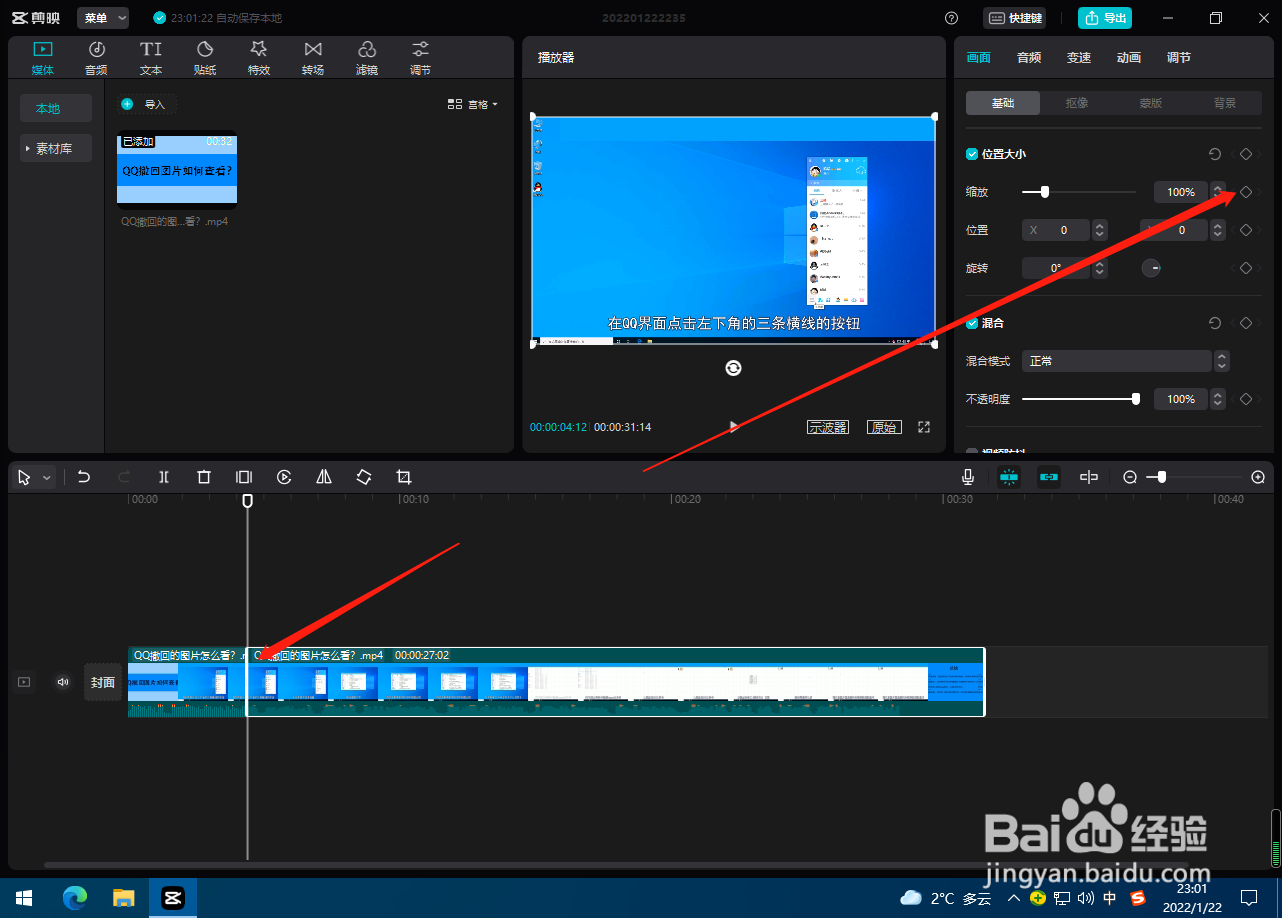Click the position X value field

(x=1057, y=230)
